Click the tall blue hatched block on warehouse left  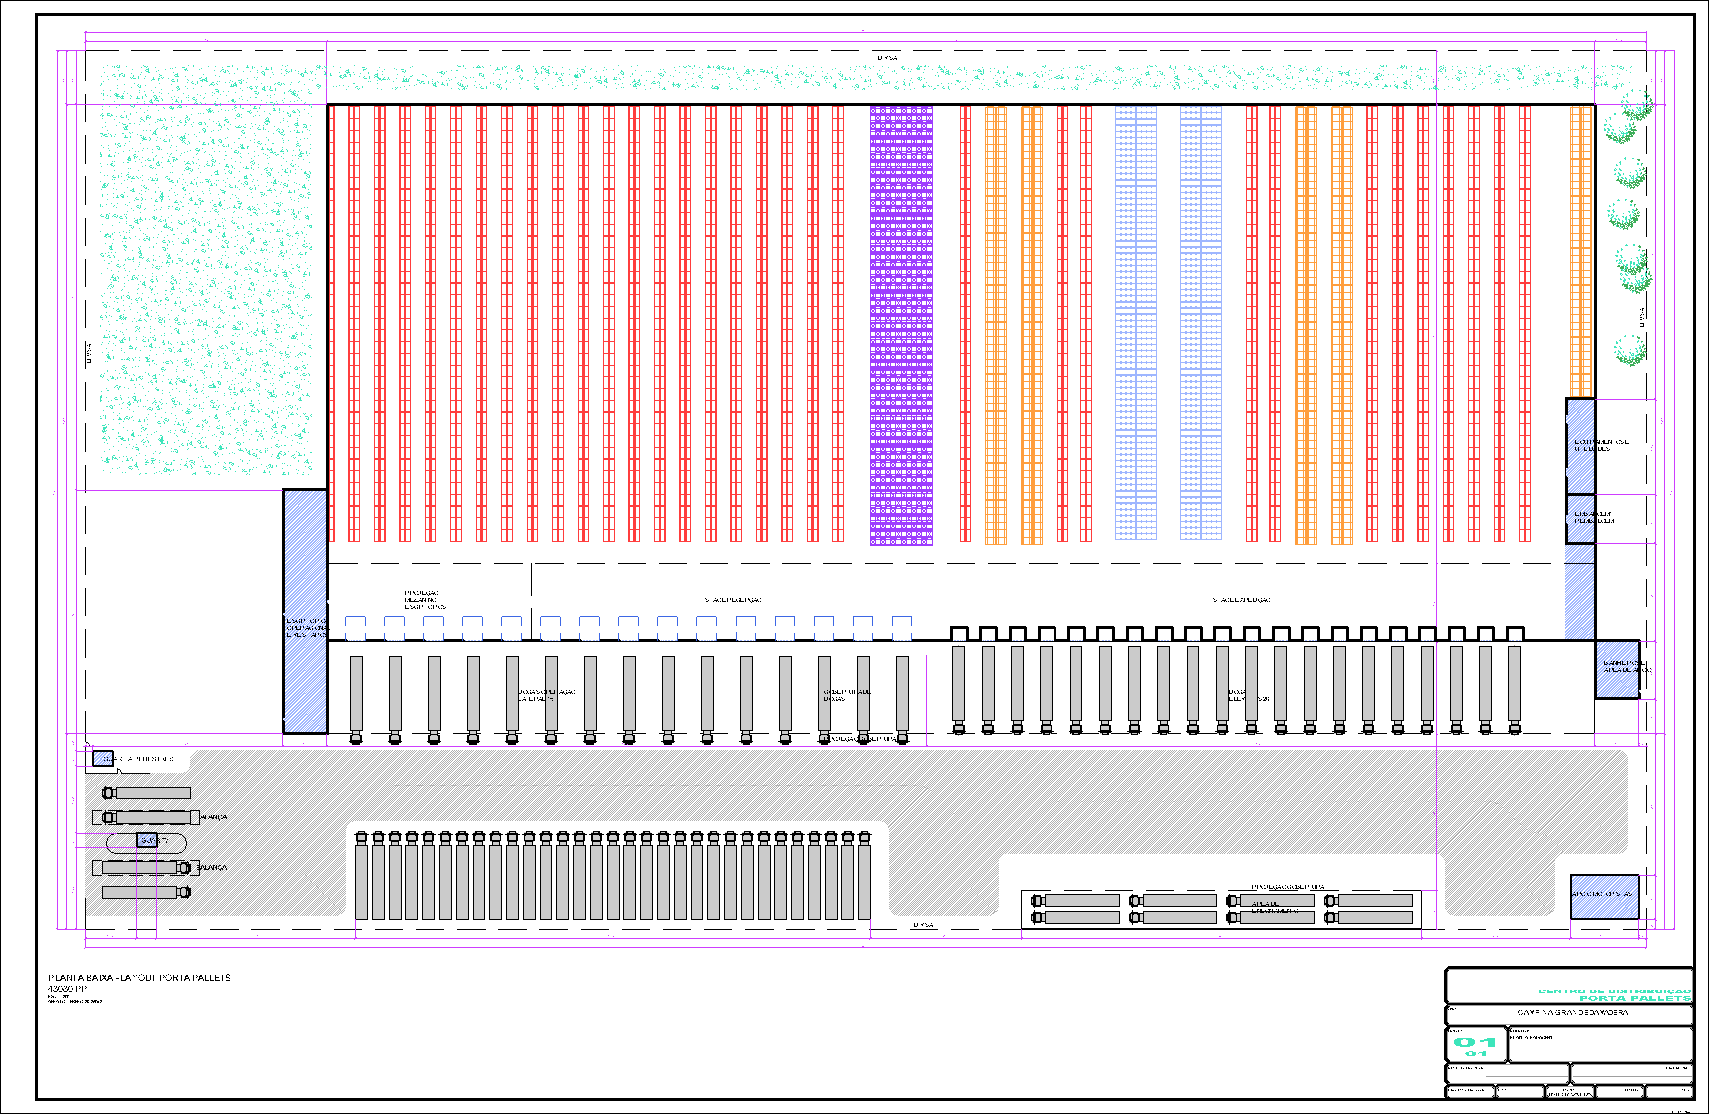[x=305, y=611]
